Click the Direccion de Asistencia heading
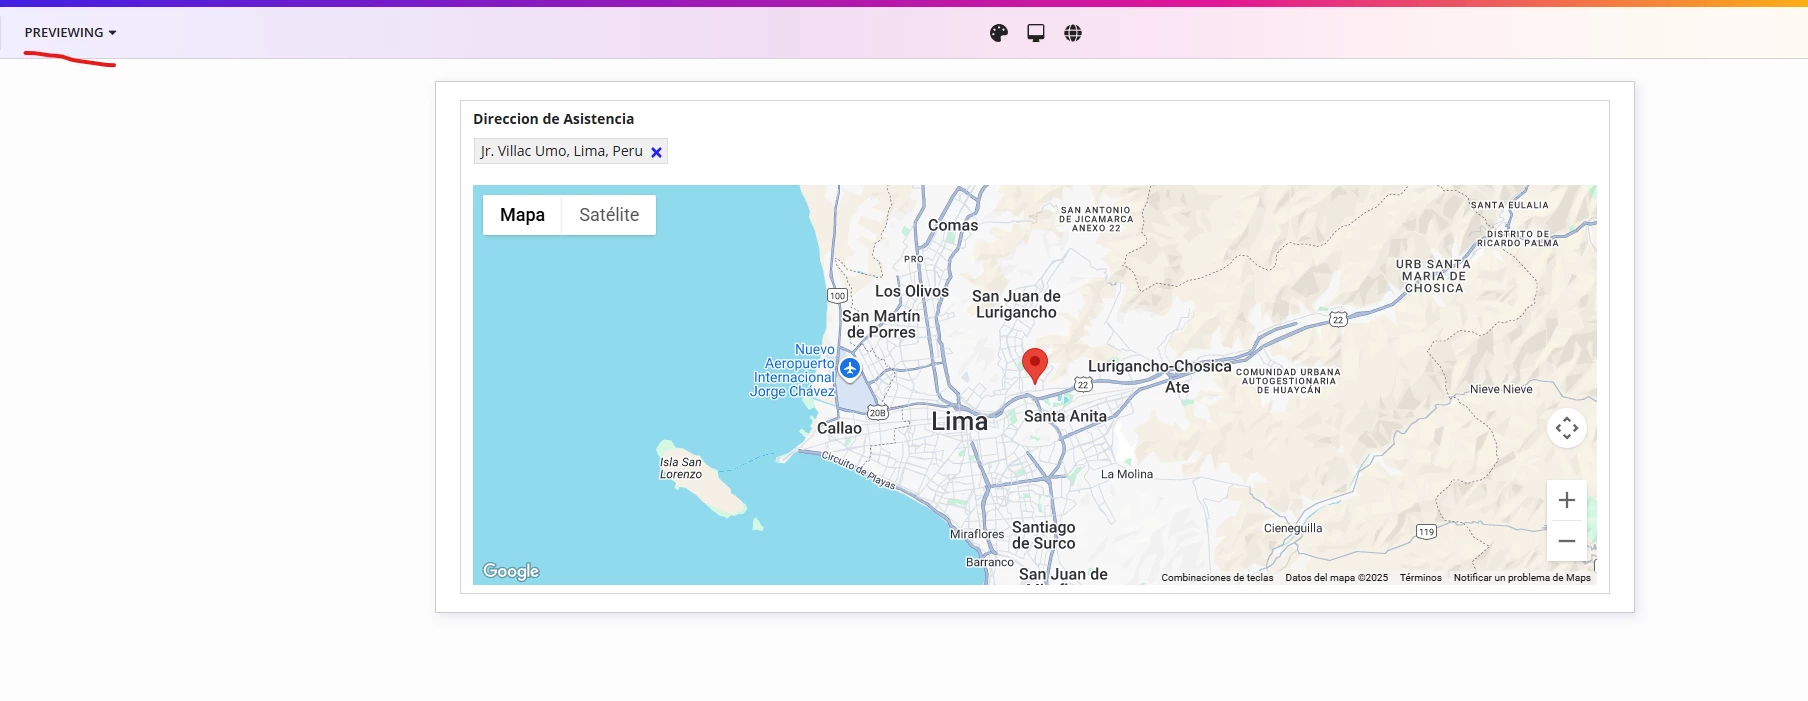The width and height of the screenshot is (1808, 701). click(553, 119)
